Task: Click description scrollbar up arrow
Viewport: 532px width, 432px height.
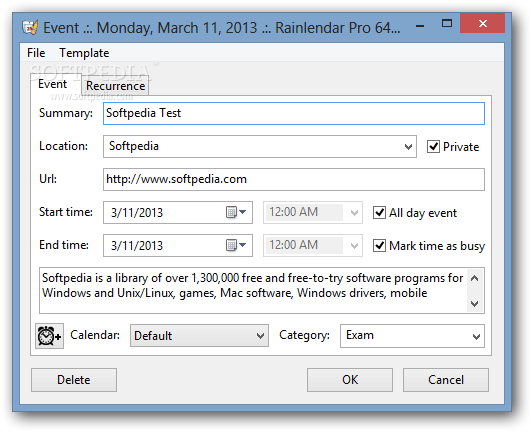Action: click(x=475, y=279)
